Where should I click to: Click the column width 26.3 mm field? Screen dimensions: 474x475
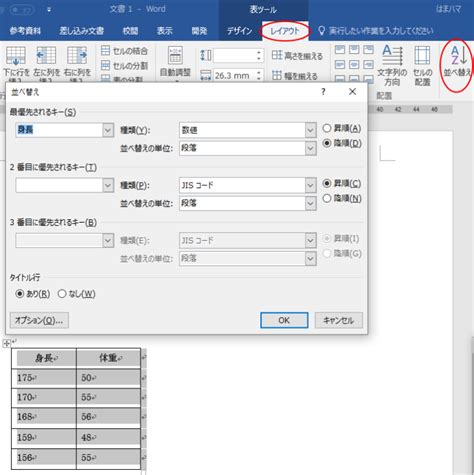(x=234, y=76)
